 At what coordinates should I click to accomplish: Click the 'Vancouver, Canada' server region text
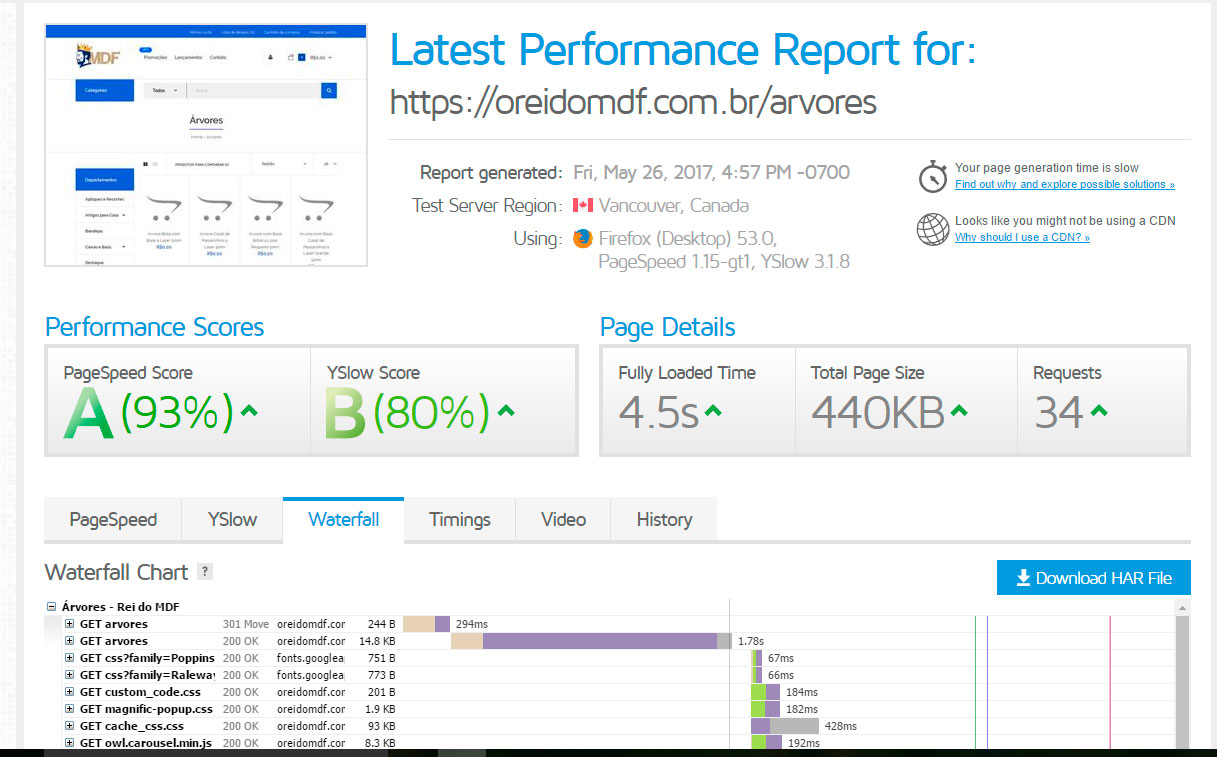(x=673, y=206)
